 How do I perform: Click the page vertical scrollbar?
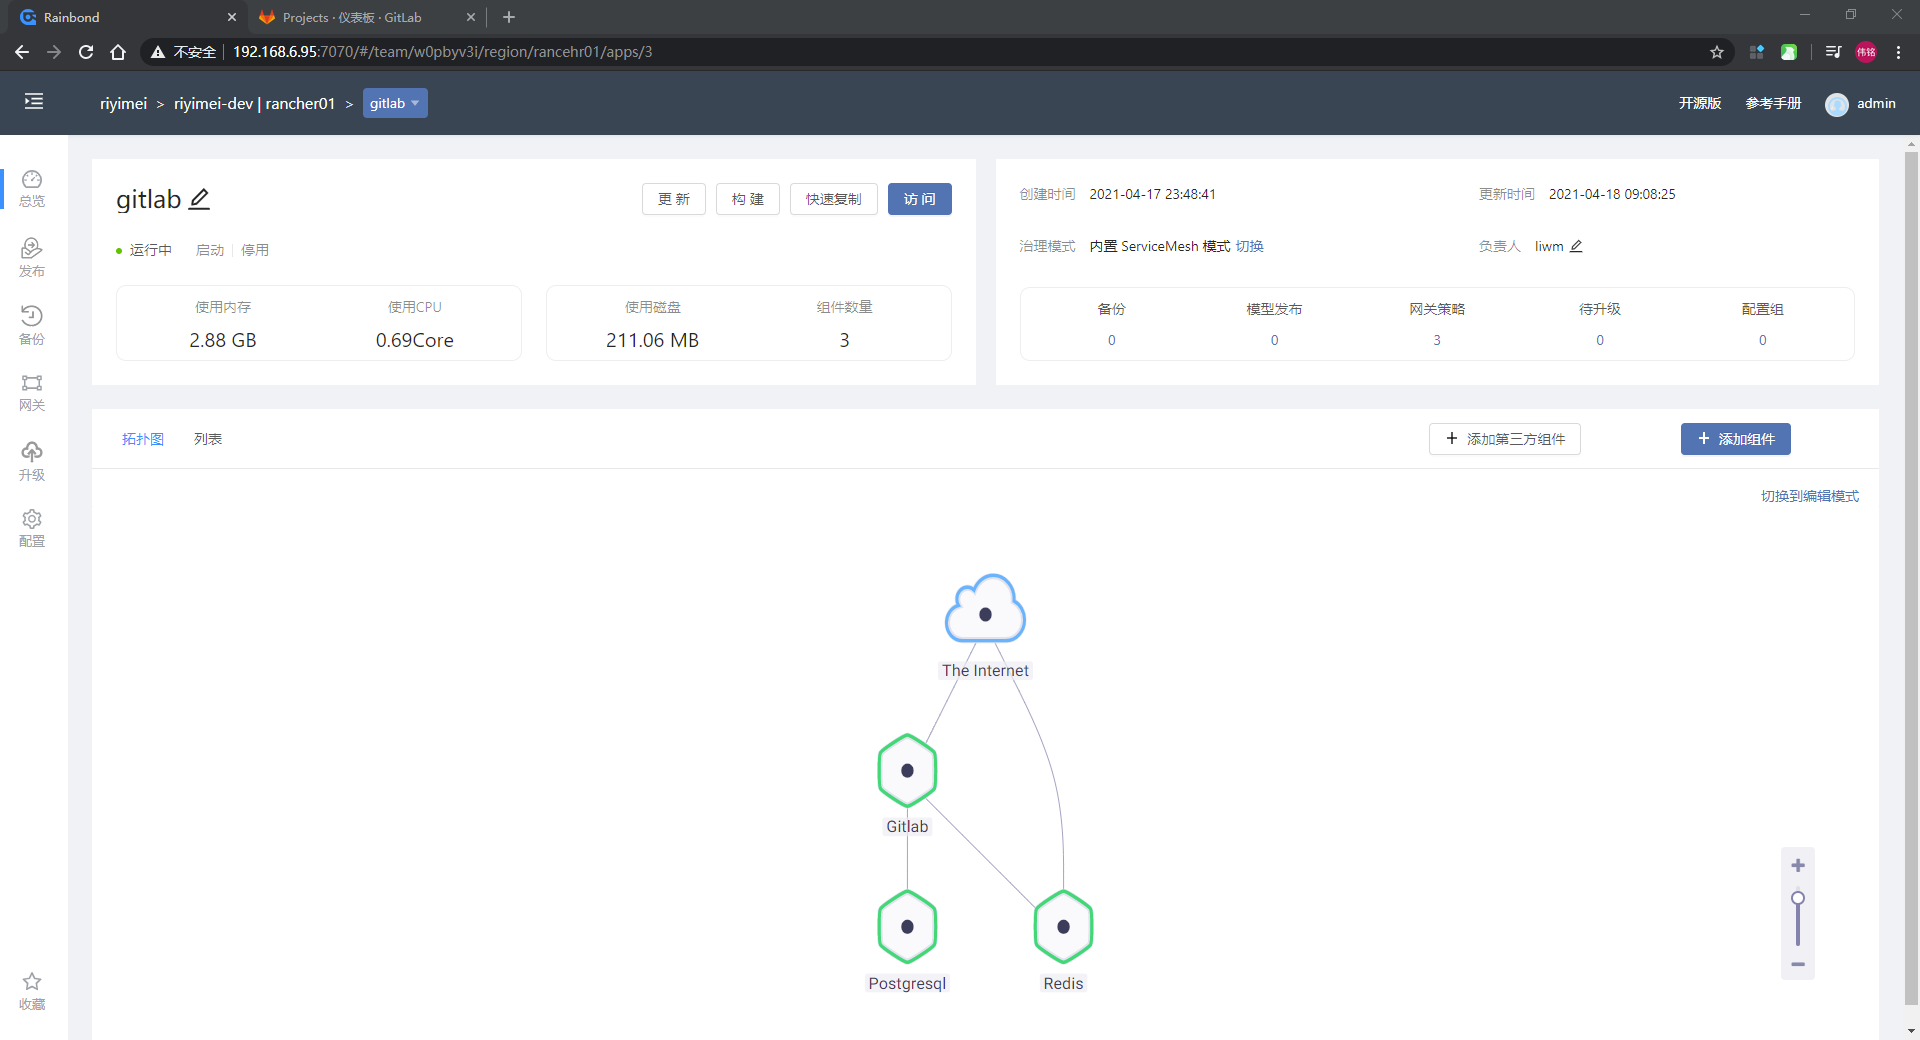point(1911,580)
